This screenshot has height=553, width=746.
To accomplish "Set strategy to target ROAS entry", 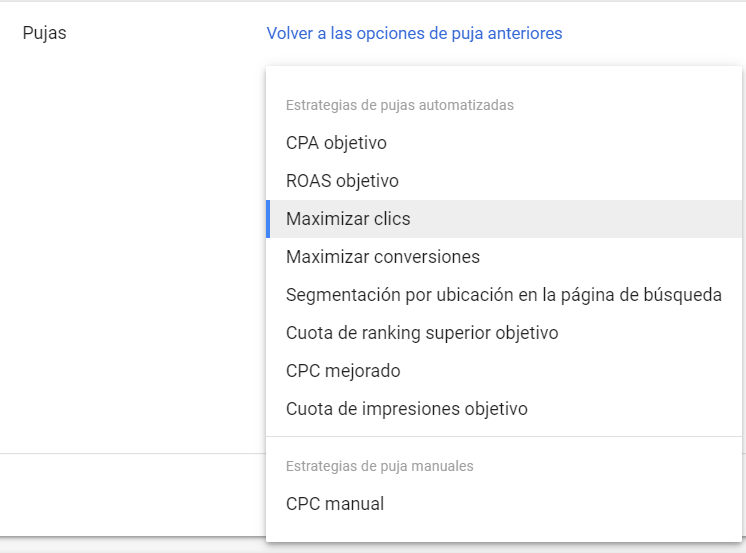I will point(342,181).
